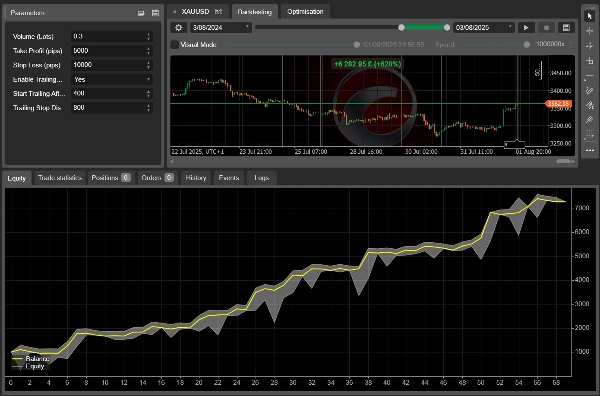
Task: Click chart scrollbar left arrow
Action: click(172, 161)
